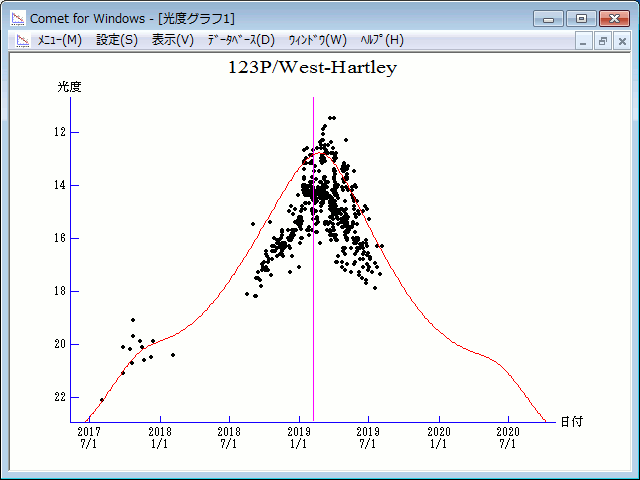Click the 2017 7/1 date label
Image resolution: width=640 pixels, height=480 pixels.
pyautogui.click(x=89, y=438)
